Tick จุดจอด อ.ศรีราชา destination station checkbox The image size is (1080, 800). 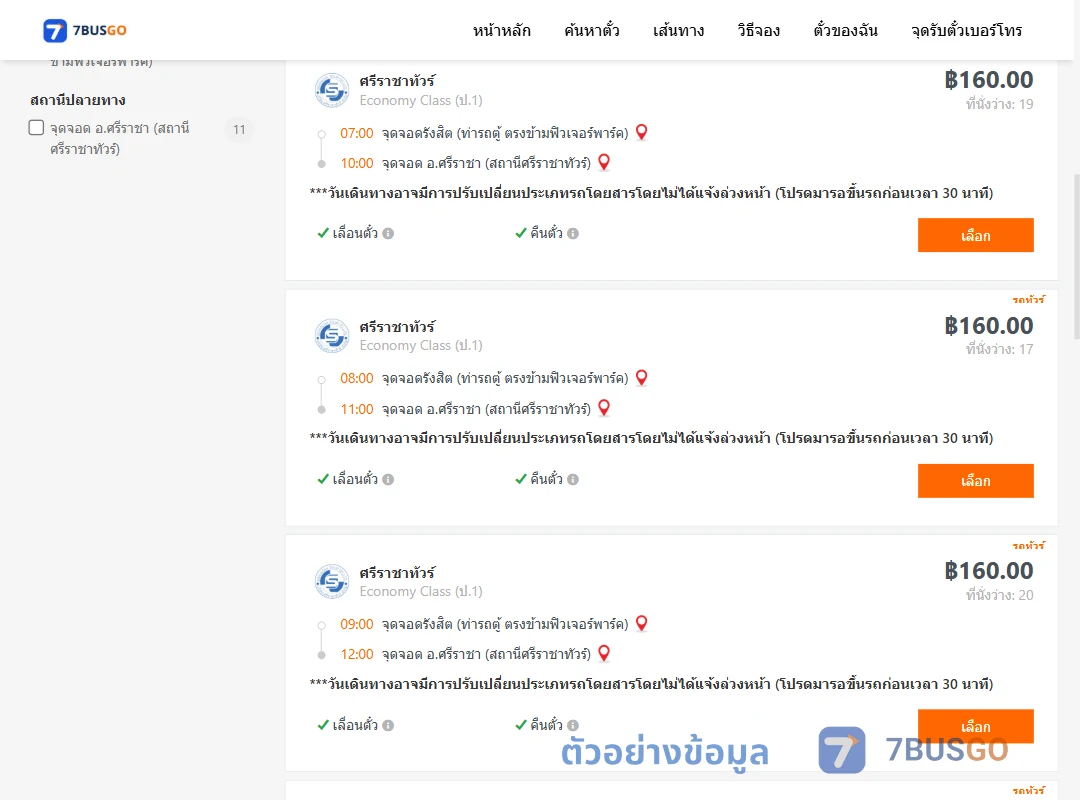pos(37,127)
